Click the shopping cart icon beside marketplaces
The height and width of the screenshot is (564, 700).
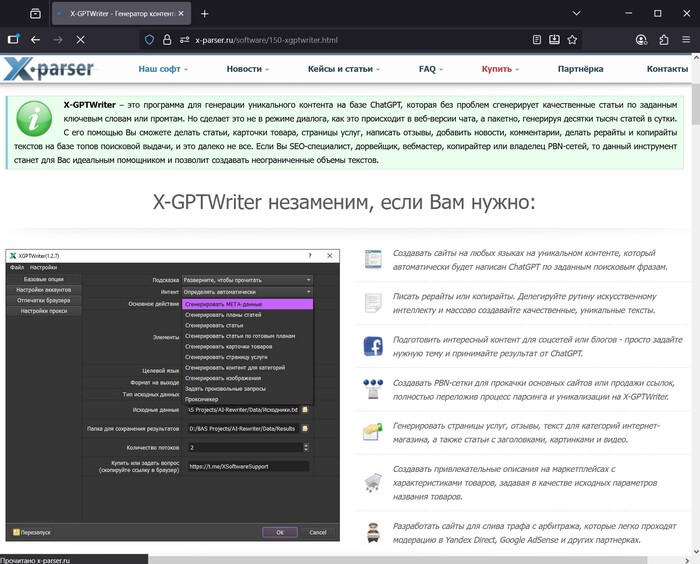[373, 482]
